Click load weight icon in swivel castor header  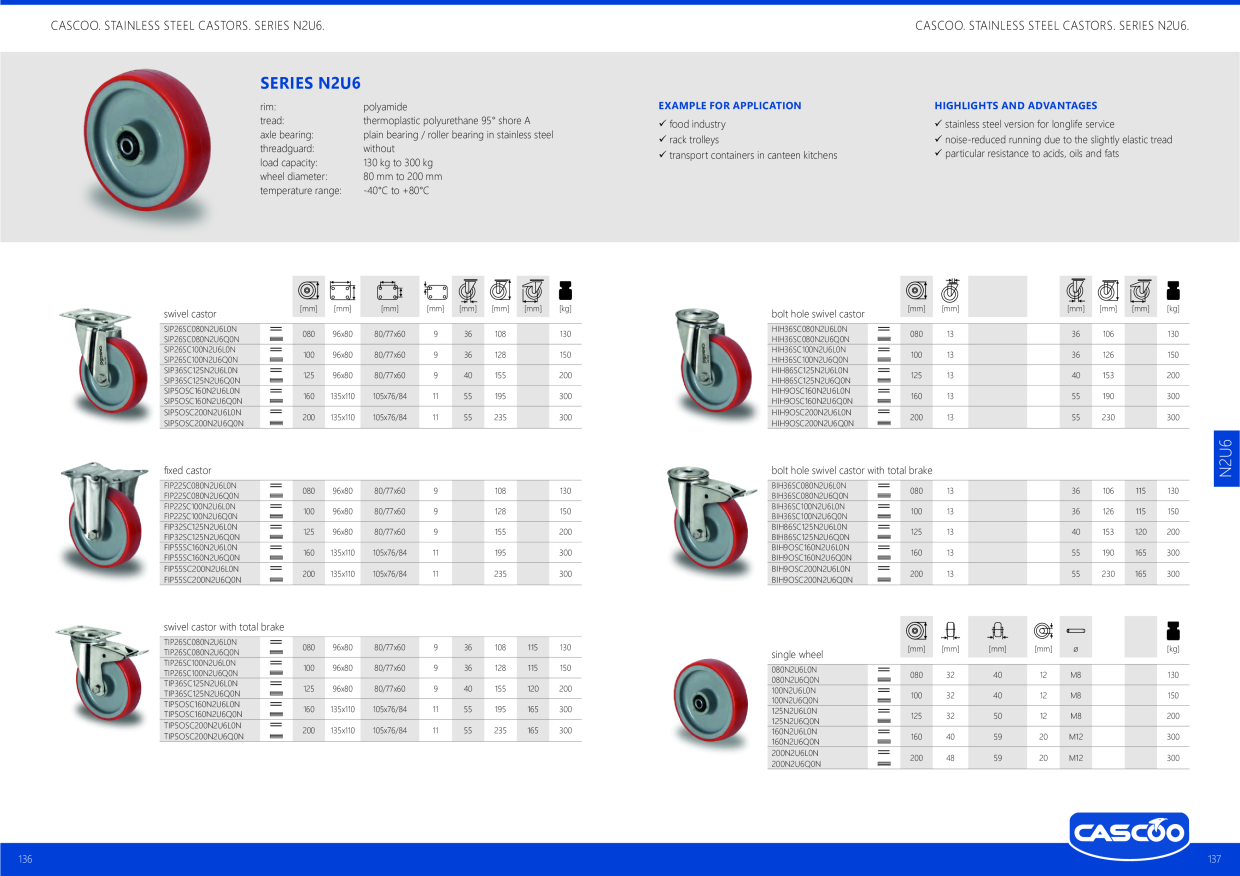pyautogui.click(x=565, y=291)
